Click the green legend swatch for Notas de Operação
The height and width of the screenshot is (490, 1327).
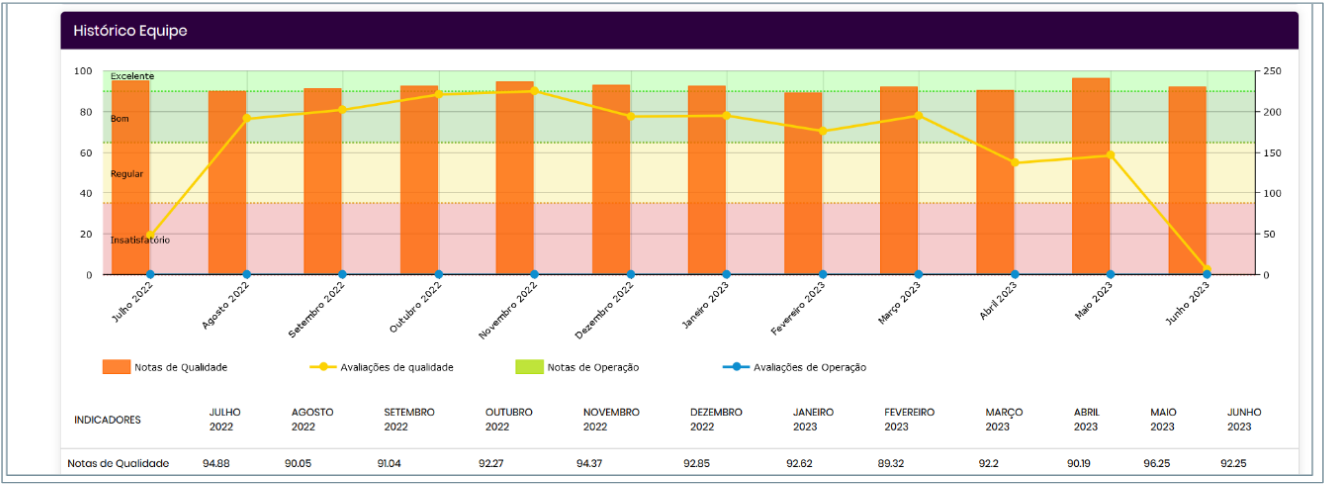coord(528,367)
